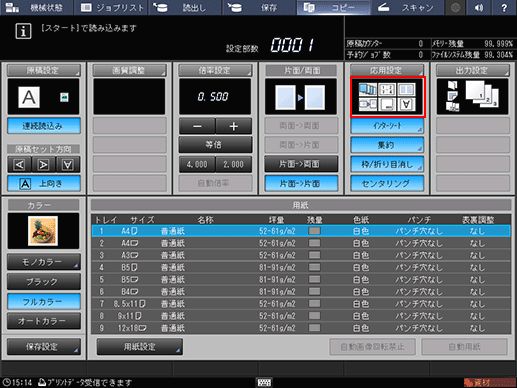Open 用紙設定 paper settings
Viewport: 517px width, 388px height.
[x=140, y=347]
